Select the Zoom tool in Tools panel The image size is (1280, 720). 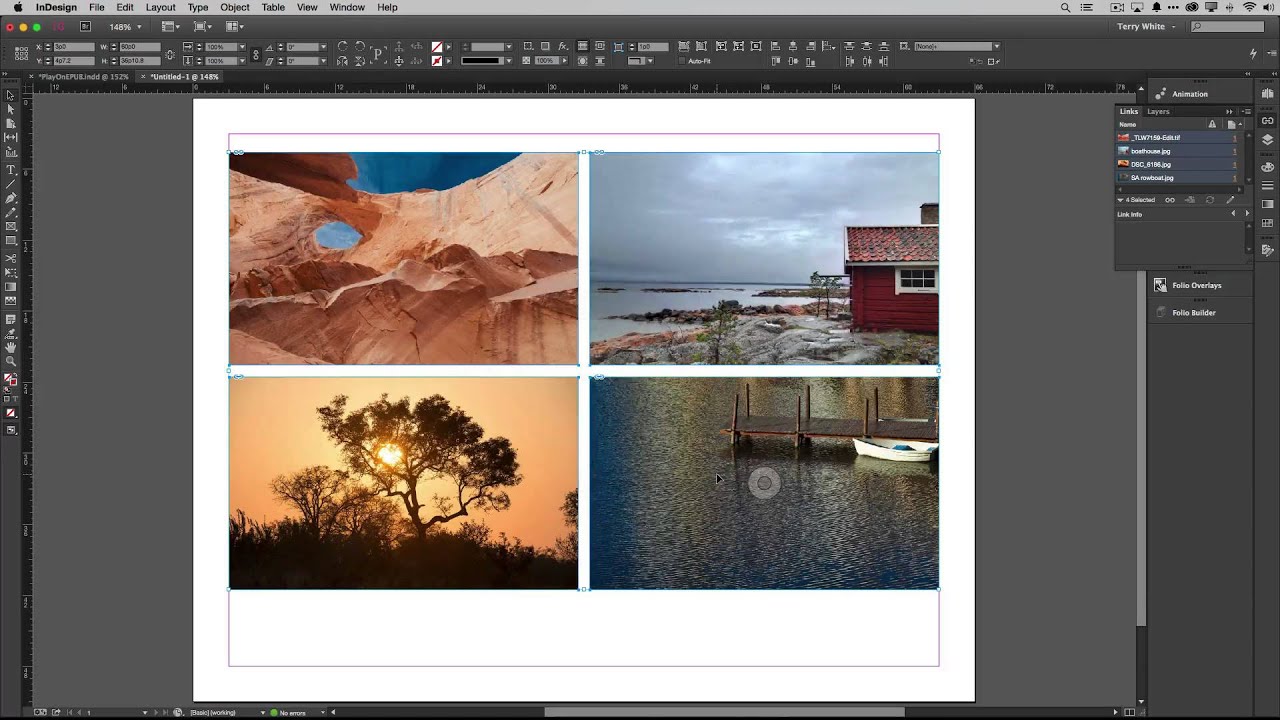click(x=10, y=362)
